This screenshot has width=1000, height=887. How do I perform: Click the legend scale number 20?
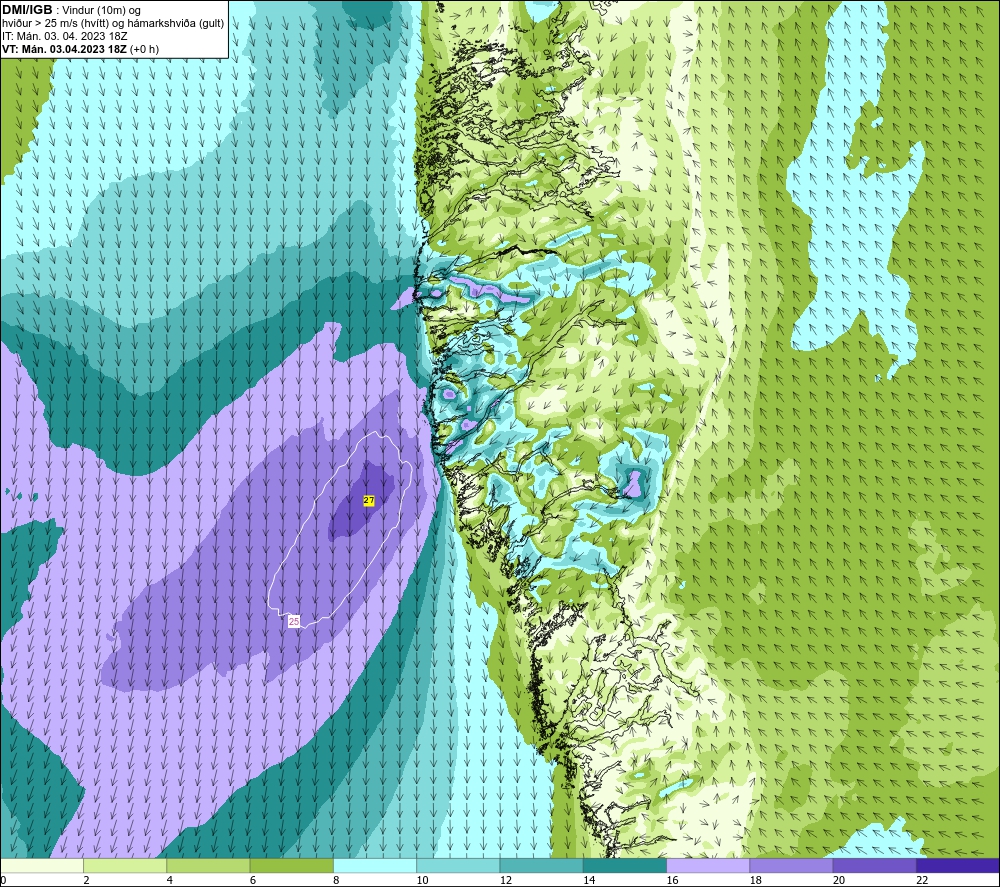839,881
